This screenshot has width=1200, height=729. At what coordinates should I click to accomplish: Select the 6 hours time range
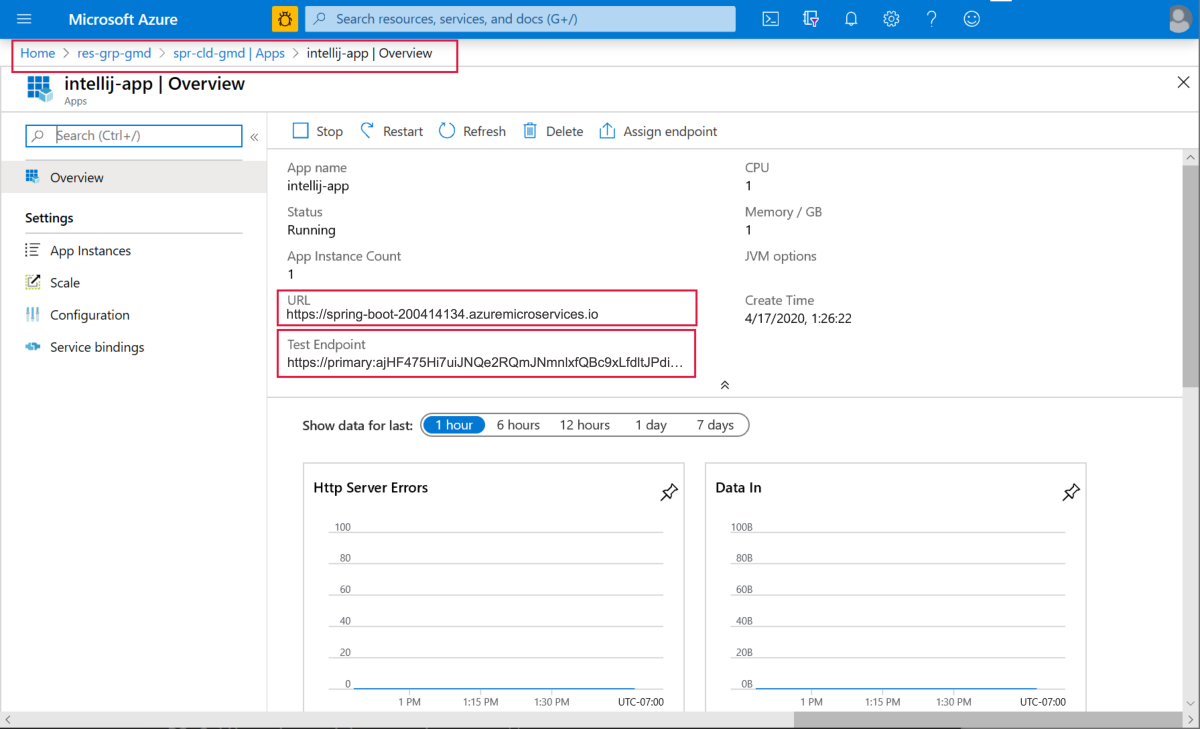(x=518, y=425)
